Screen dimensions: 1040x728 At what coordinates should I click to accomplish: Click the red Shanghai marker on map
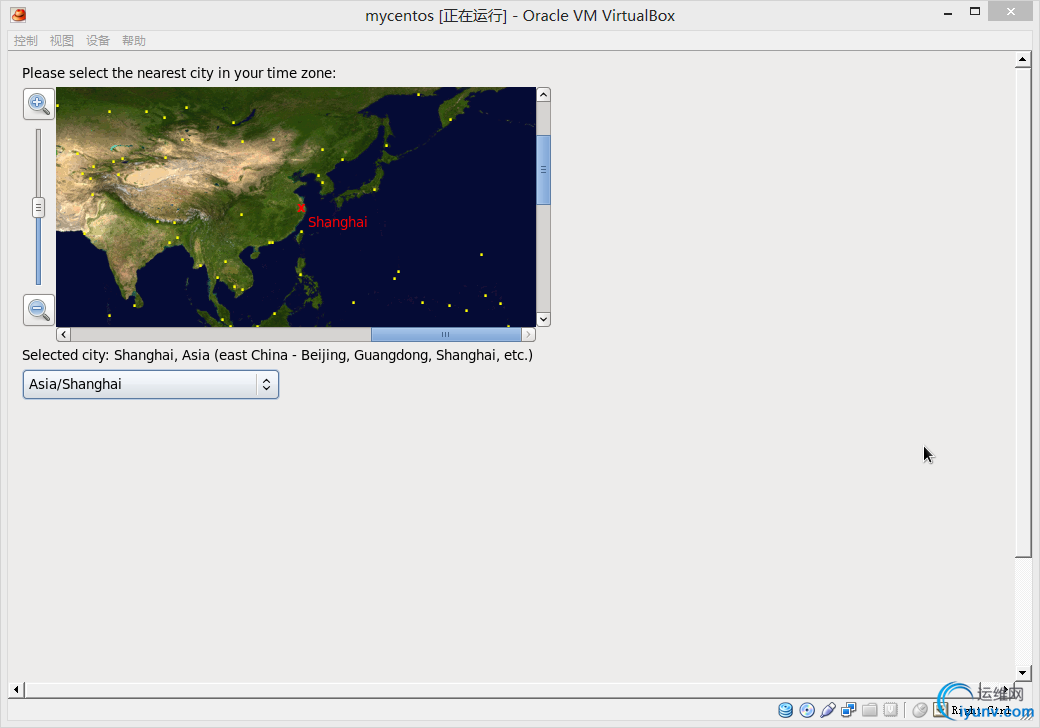click(301, 208)
